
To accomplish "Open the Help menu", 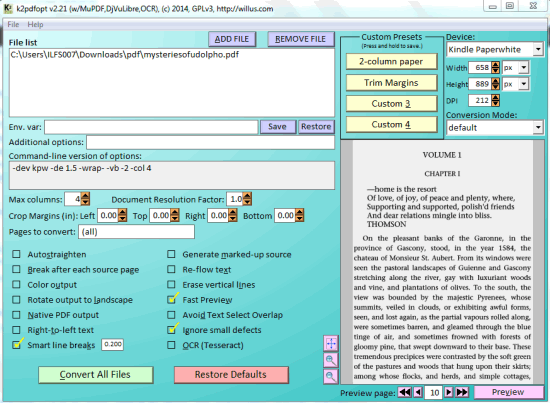I will coord(35,25).
